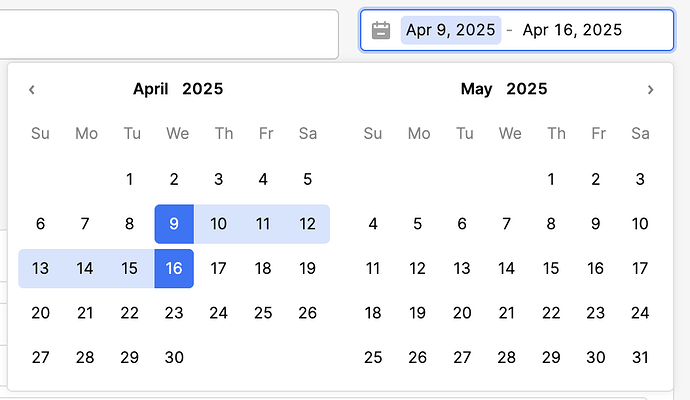Choose May 14 in the right calendar
The height and width of the screenshot is (400, 690).
click(506, 268)
